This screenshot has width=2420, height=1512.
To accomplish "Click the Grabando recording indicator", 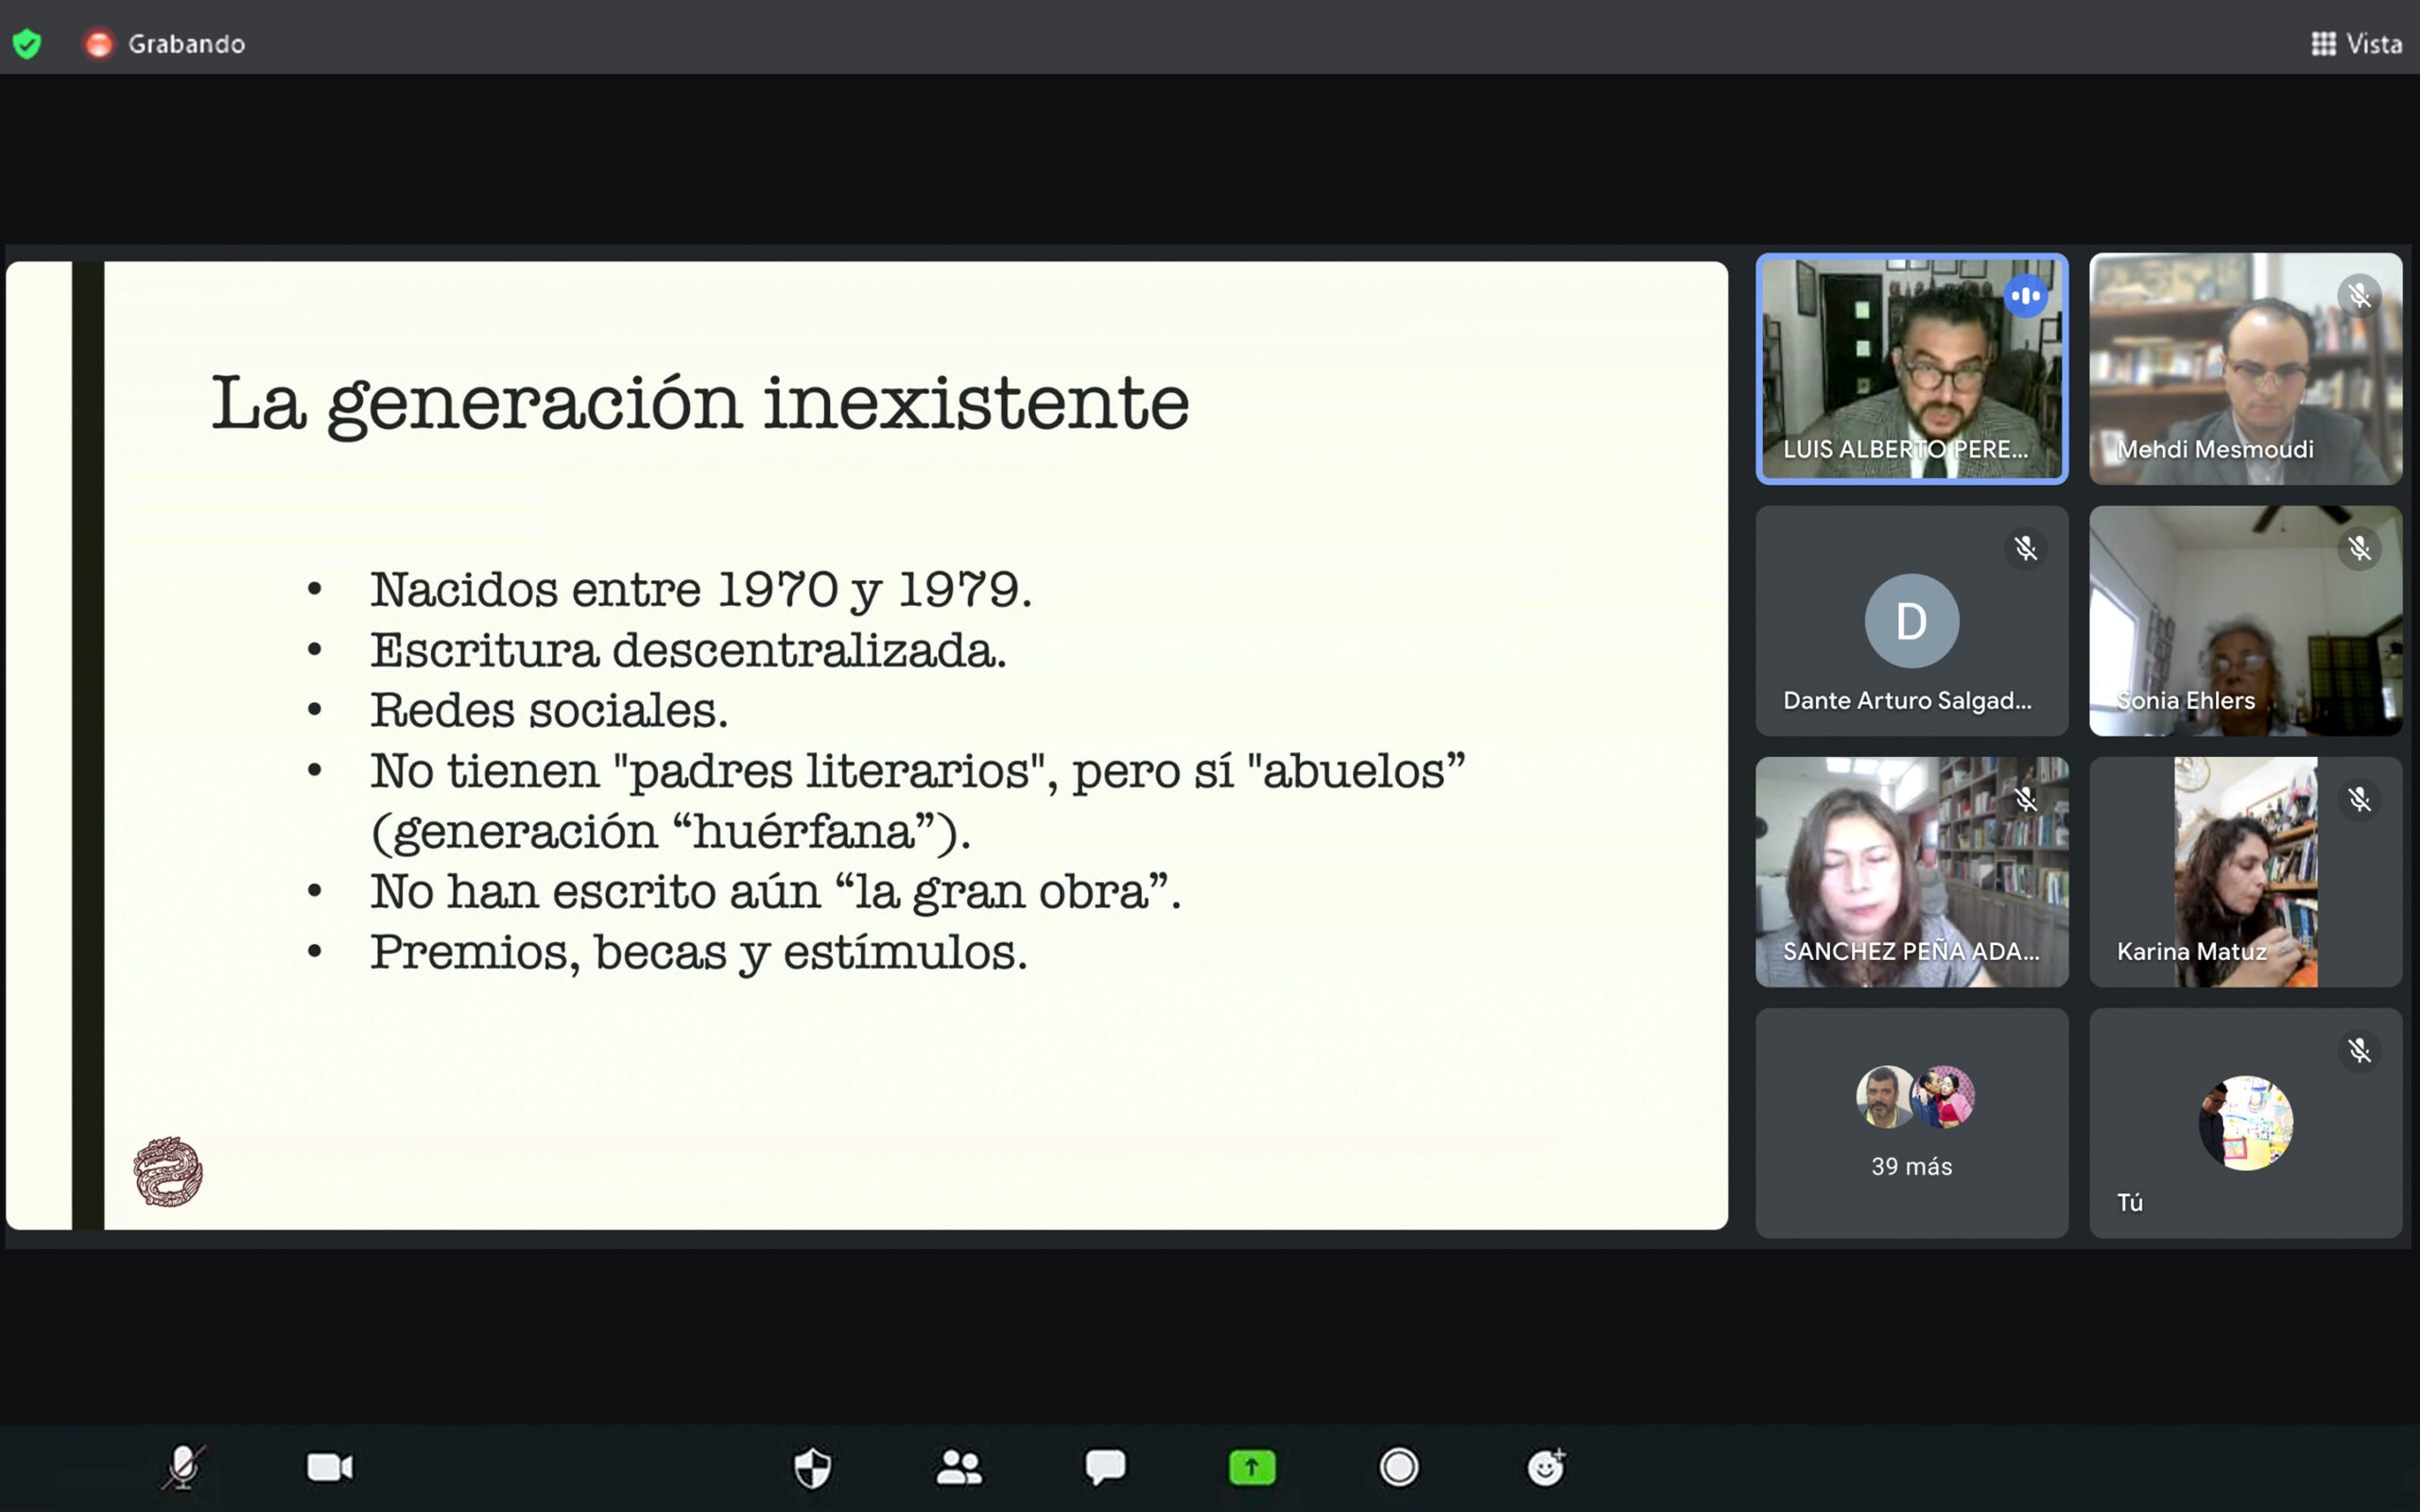I will pyautogui.click(x=166, y=43).
